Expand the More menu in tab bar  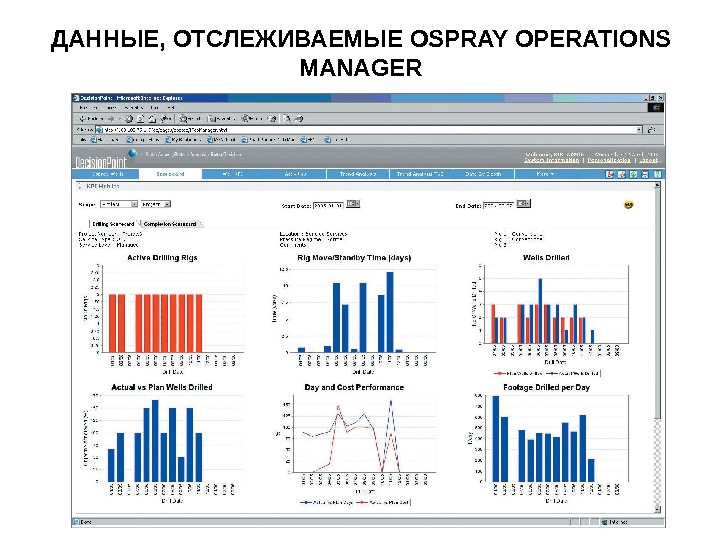point(545,174)
